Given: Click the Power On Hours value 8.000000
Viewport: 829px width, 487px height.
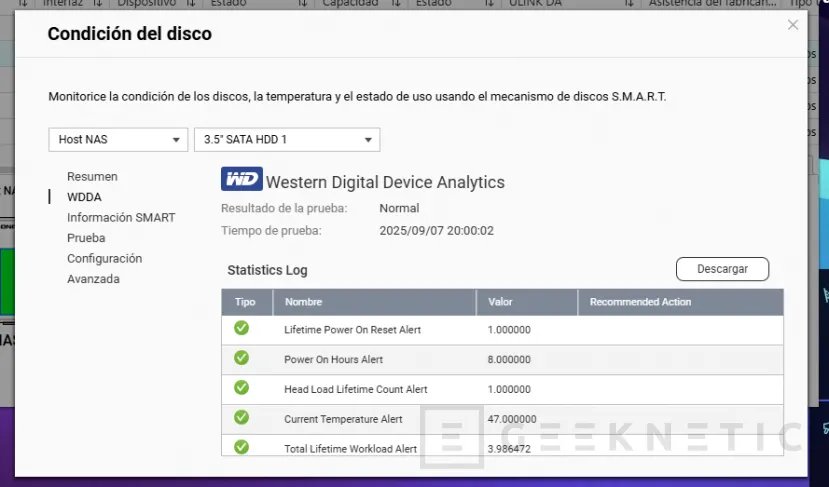Looking at the screenshot, I should (509, 360).
